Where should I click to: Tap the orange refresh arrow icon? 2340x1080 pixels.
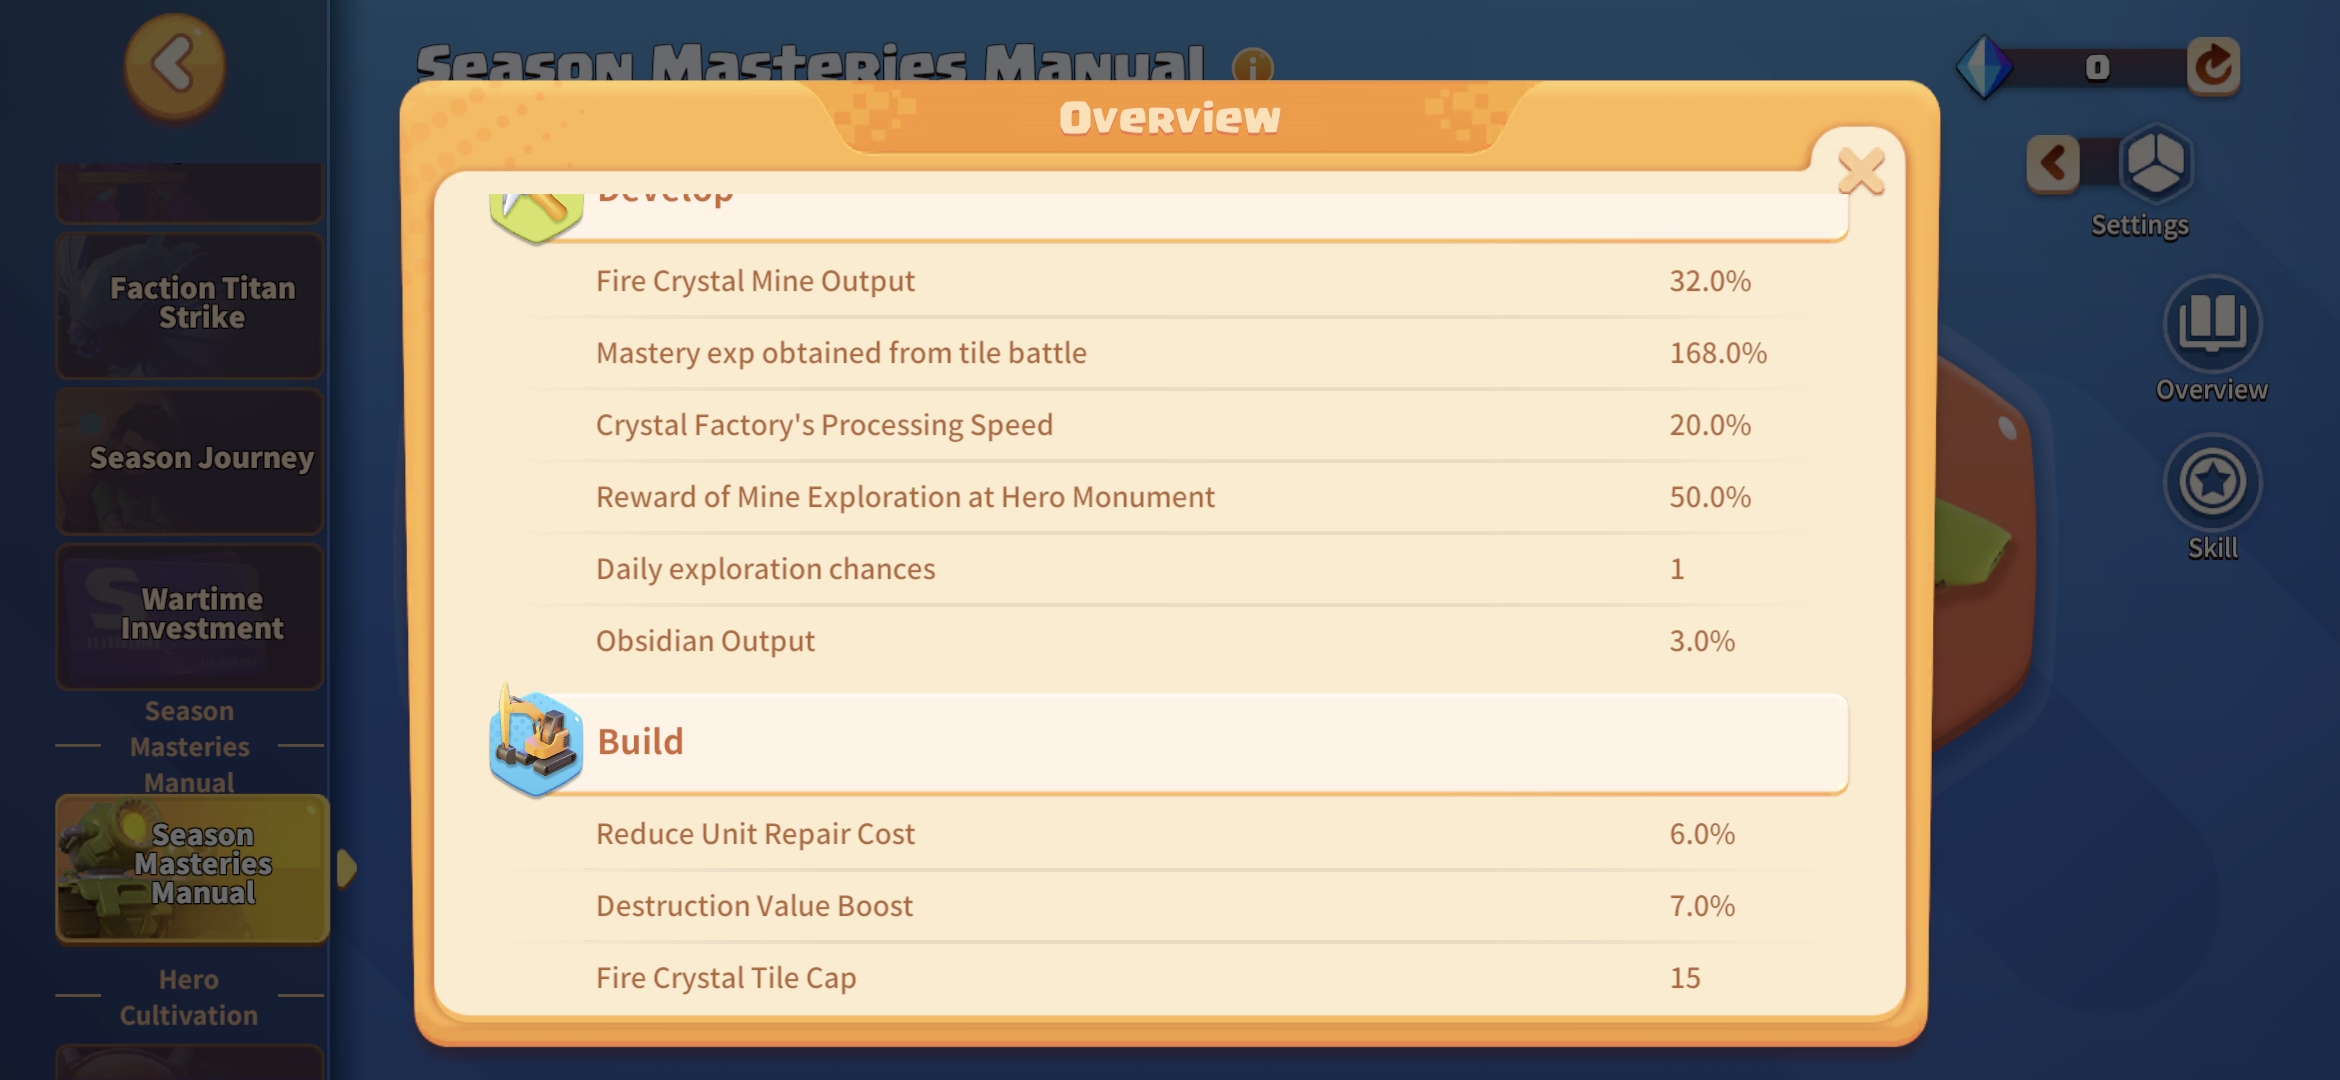2213,67
